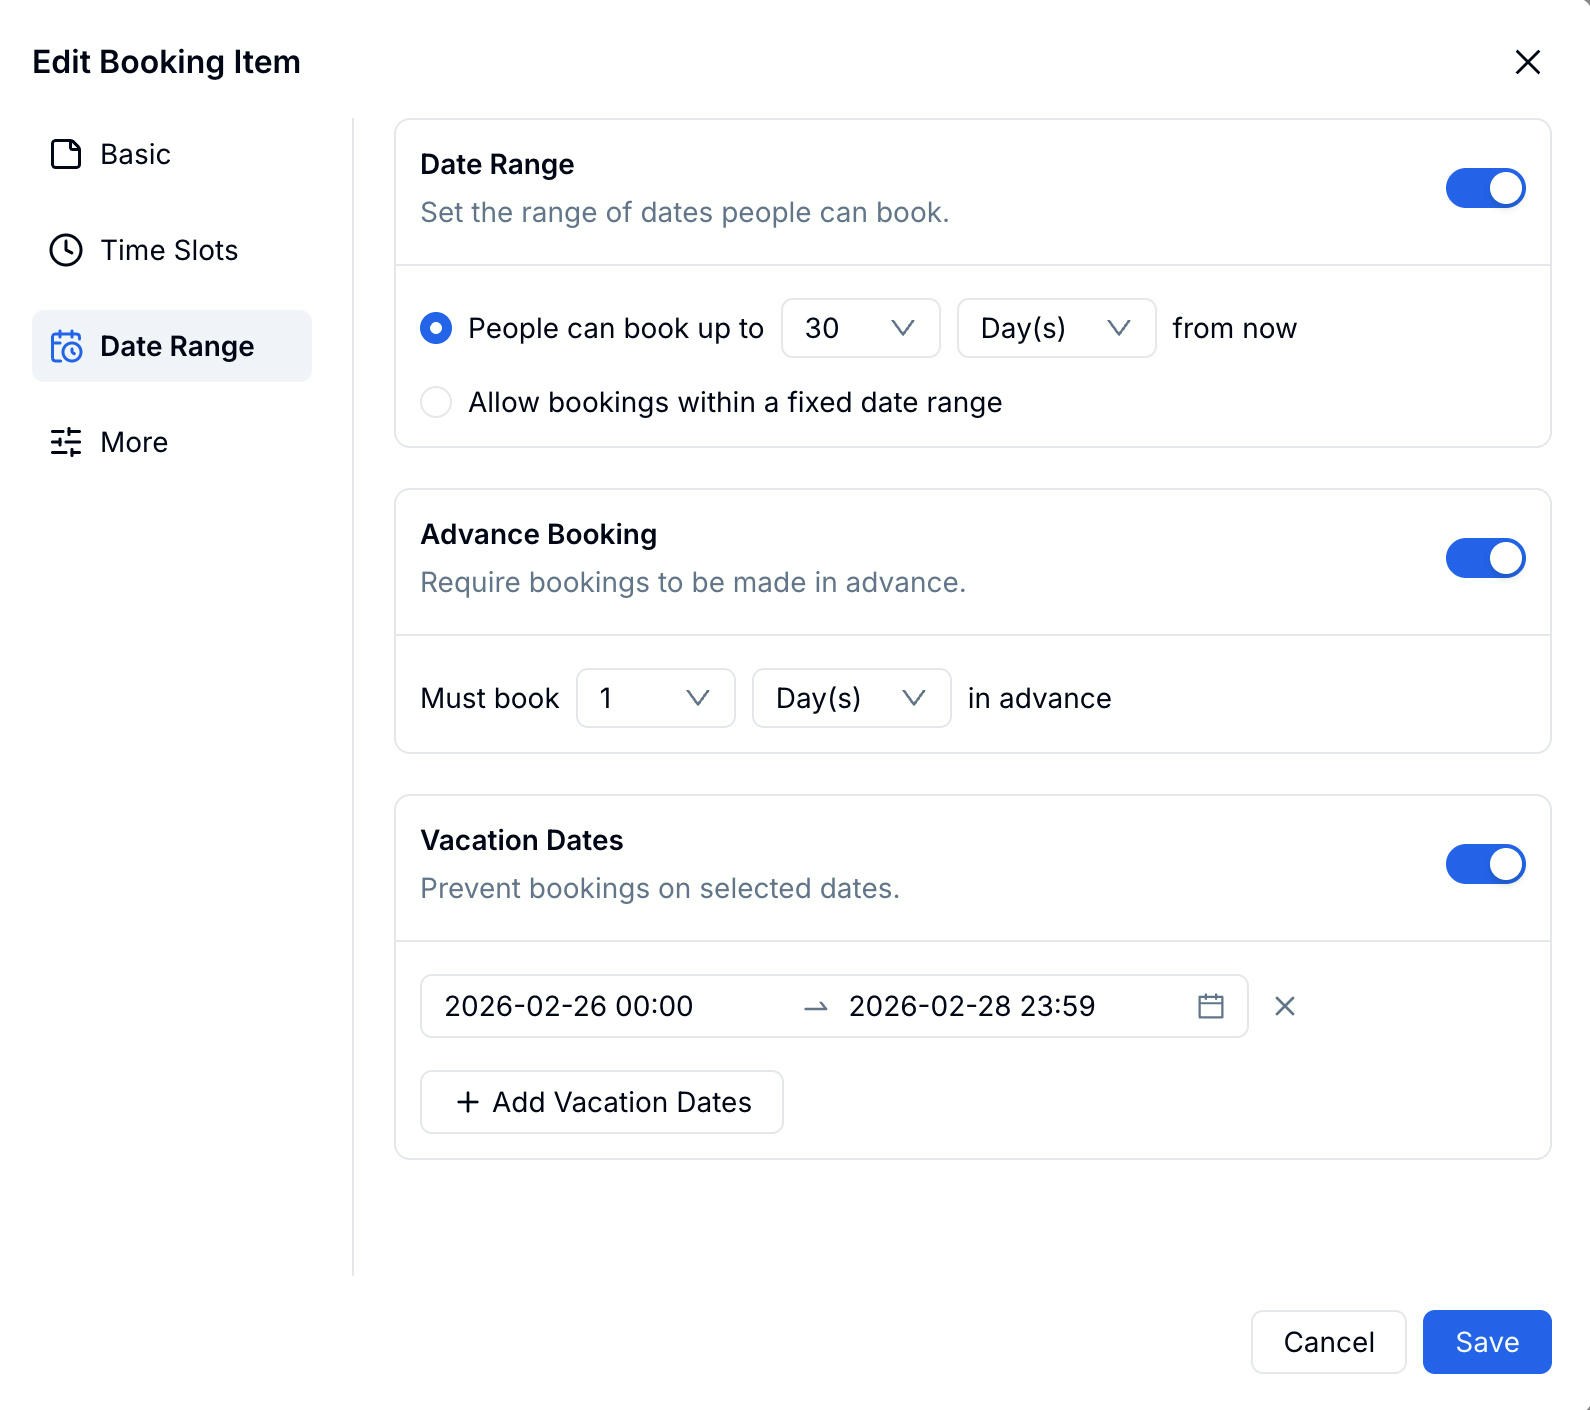
Task: Click 'Prevent bookings on selected dates.' text
Action: pyautogui.click(x=660, y=888)
